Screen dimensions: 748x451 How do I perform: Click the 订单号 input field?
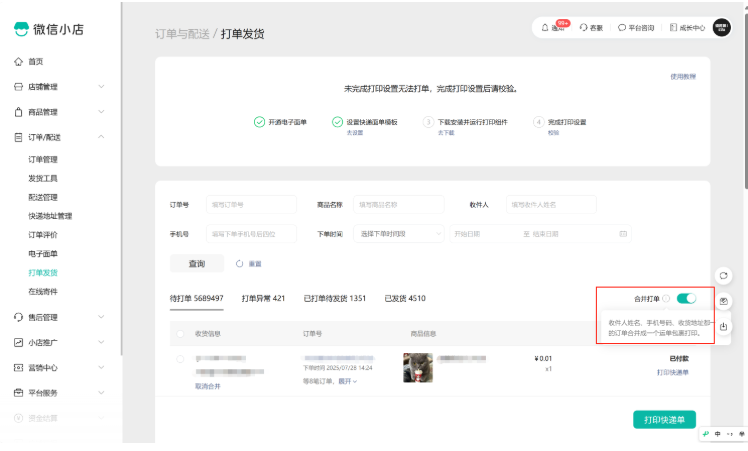251,204
